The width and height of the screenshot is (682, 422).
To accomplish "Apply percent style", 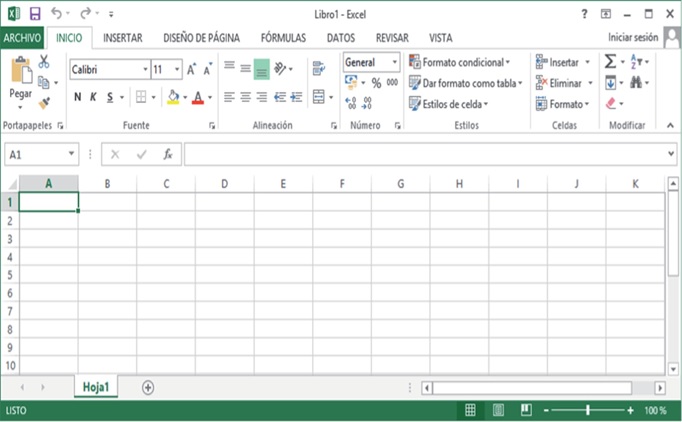I will (x=376, y=83).
